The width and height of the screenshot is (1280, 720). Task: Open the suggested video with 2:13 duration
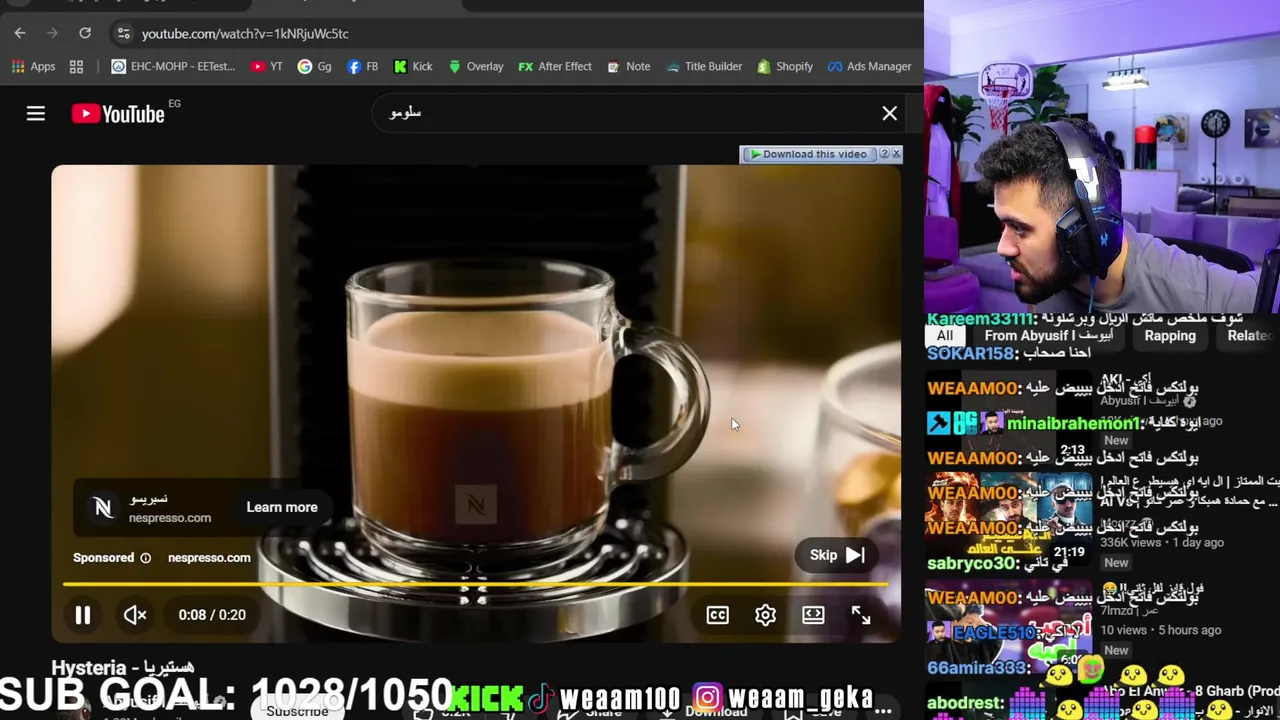[x=1009, y=417]
